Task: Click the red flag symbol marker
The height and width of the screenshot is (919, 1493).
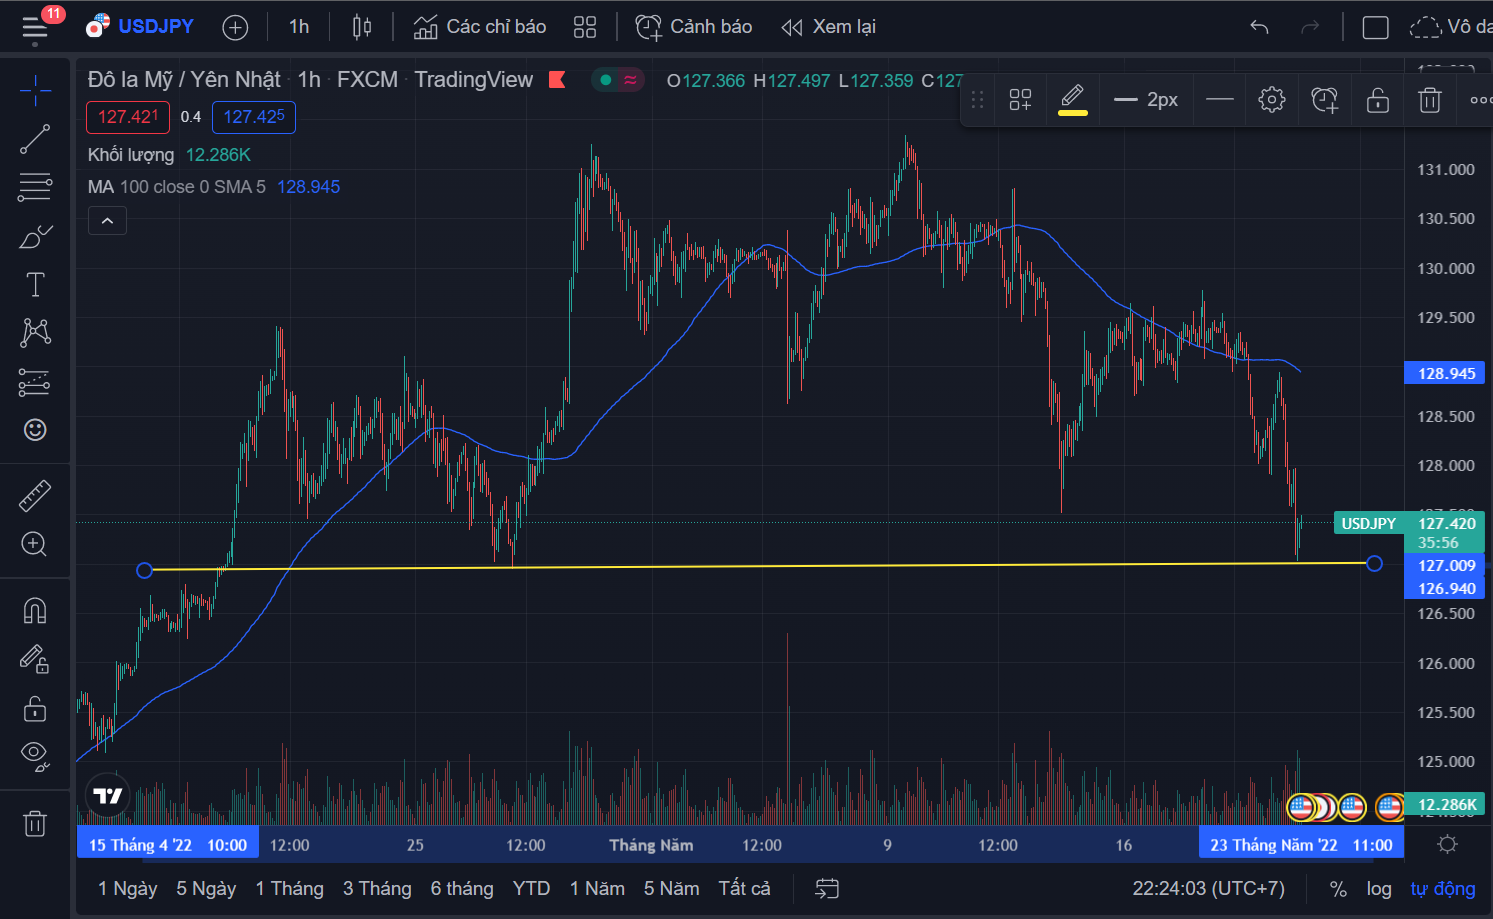Action: click(557, 80)
